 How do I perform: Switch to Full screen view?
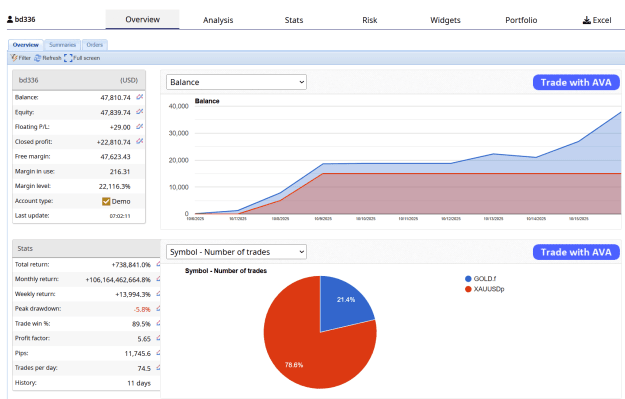82,58
